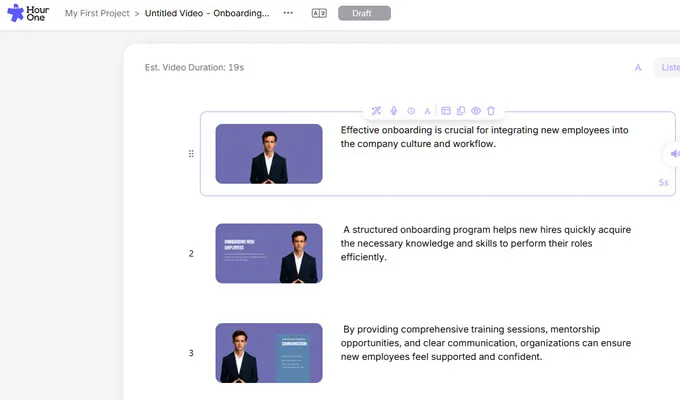Viewport: 680px width, 400px height.
Task: Click the layout icon in scene toolbar
Action: [x=446, y=111]
